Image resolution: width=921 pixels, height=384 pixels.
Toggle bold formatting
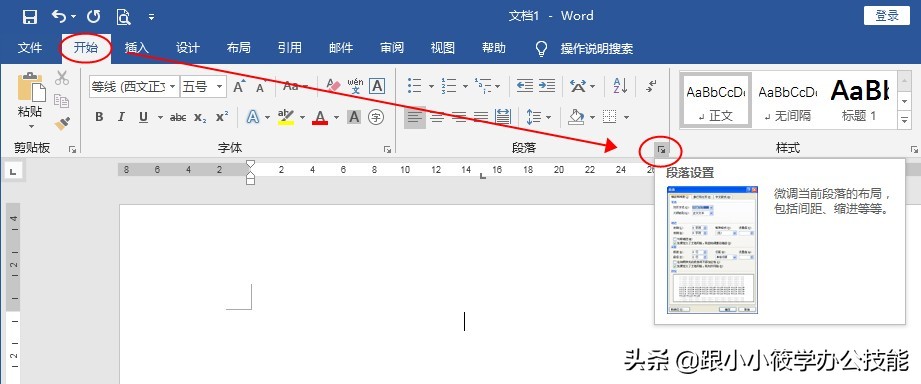click(99, 117)
